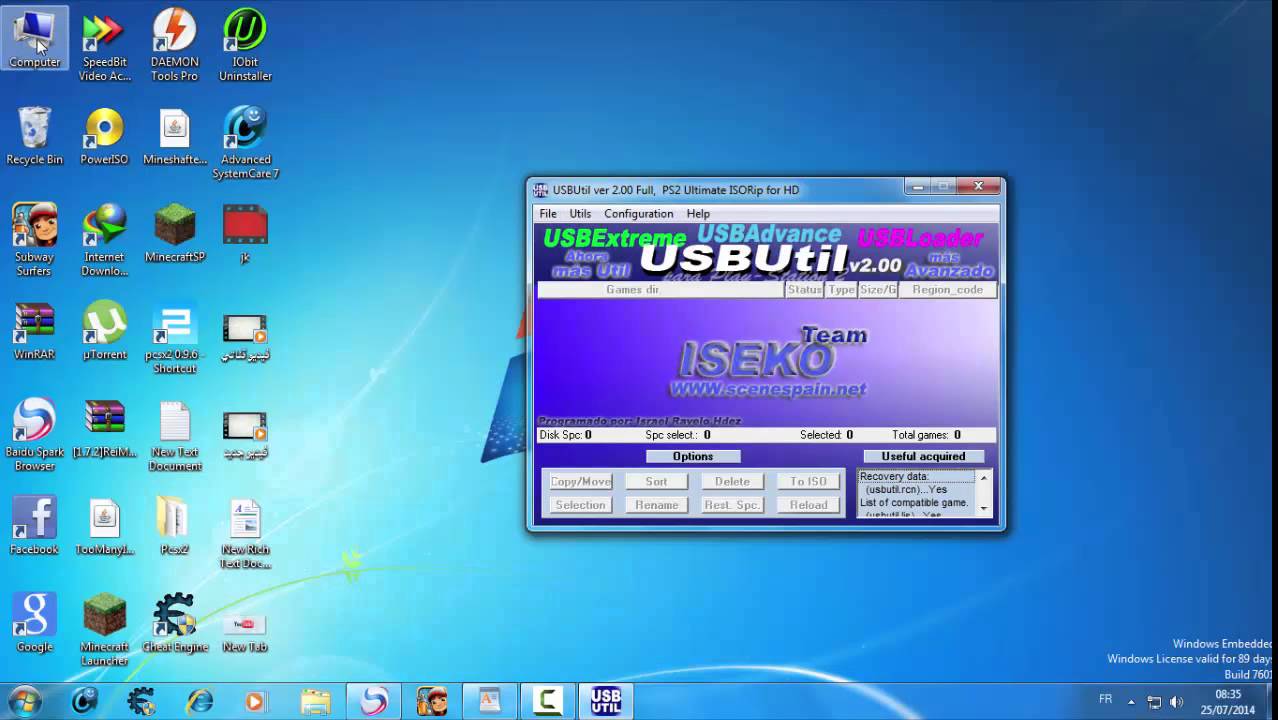Viewport: 1278px width, 720px height.
Task: Click the Games dir column header
Action: coord(660,290)
